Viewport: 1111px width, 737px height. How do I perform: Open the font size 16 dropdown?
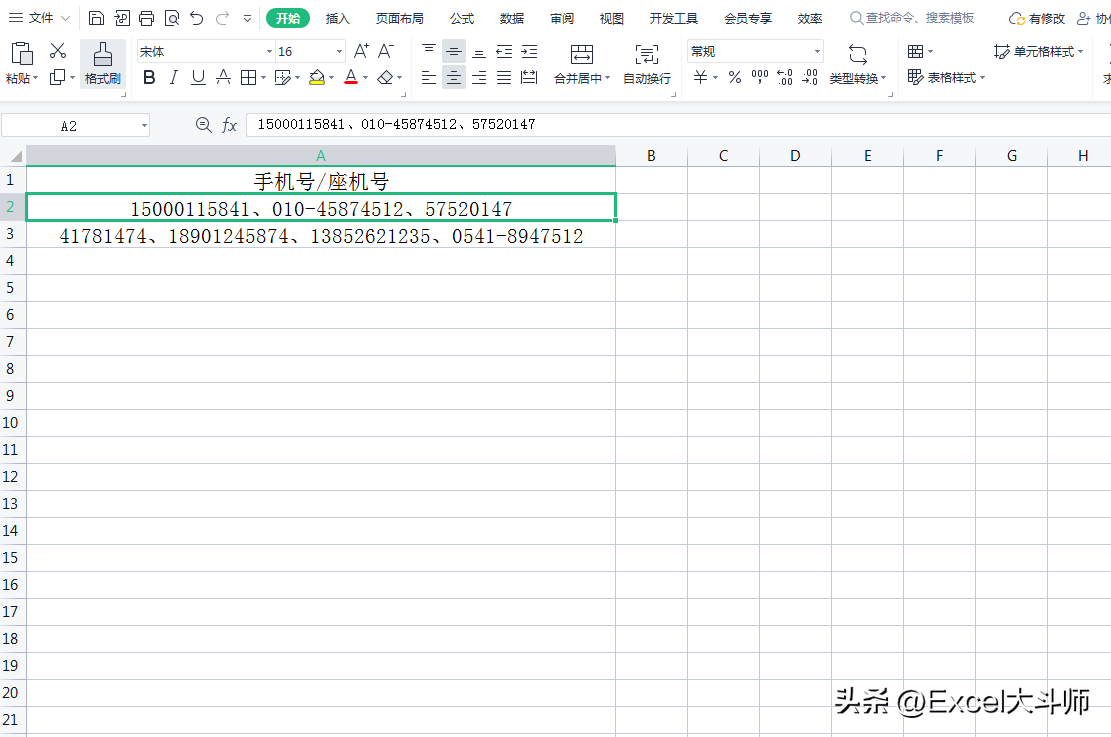[339, 52]
